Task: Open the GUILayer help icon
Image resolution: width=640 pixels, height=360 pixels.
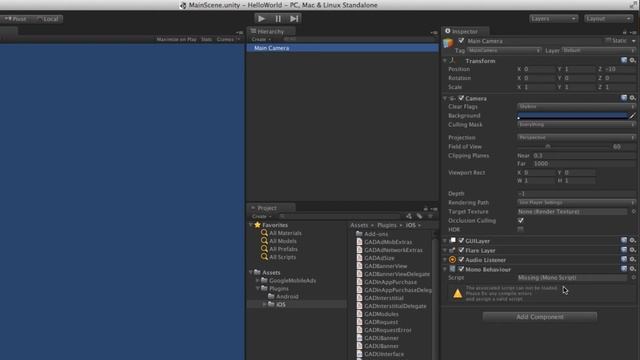Action: coord(624,241)
